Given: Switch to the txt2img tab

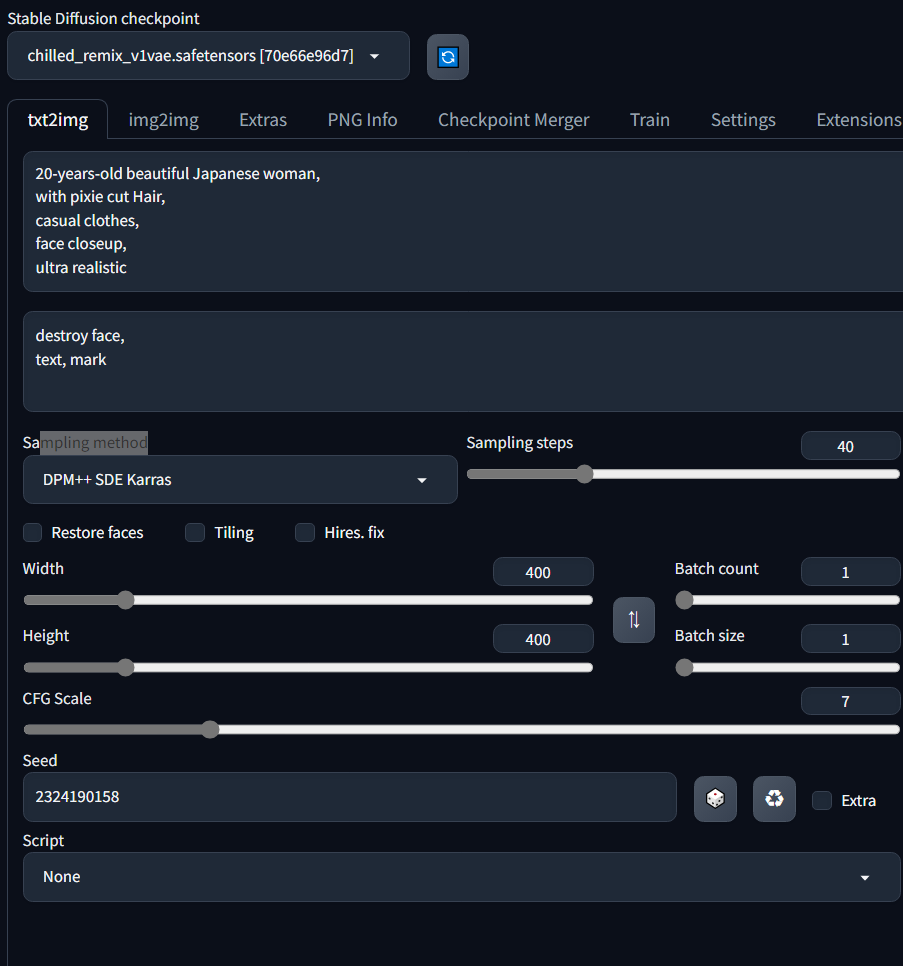Looking at the screenshot, I should (x=58, y=120).
